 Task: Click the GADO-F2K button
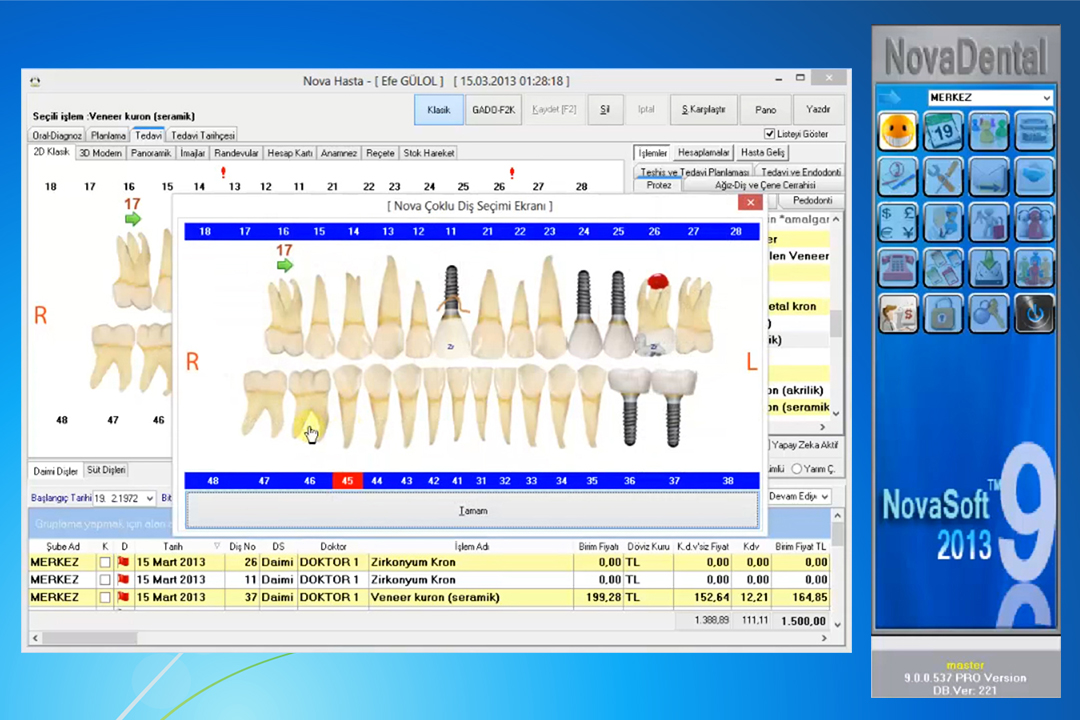point(493,110)
